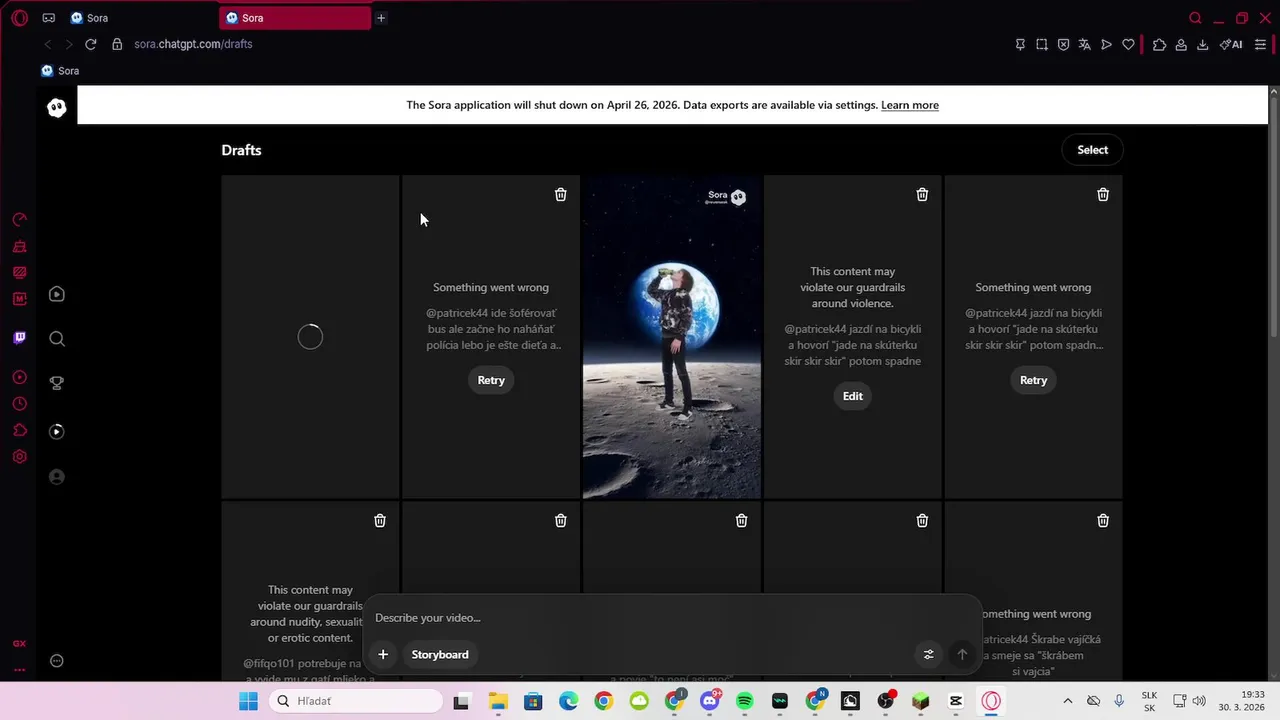
Task: Open the Sora home ghost logo
Action: pyautogui.click(x=57, y=108)
